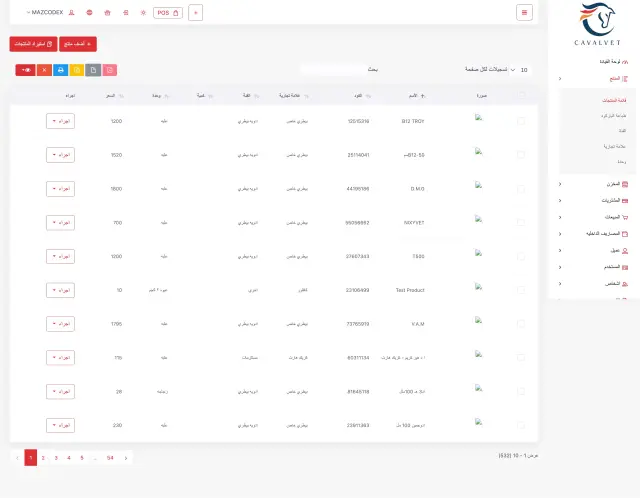640x498 pixels.
Task: Select Product list (قائمة المنتجات) submenu item
Action: pos(614,100)
